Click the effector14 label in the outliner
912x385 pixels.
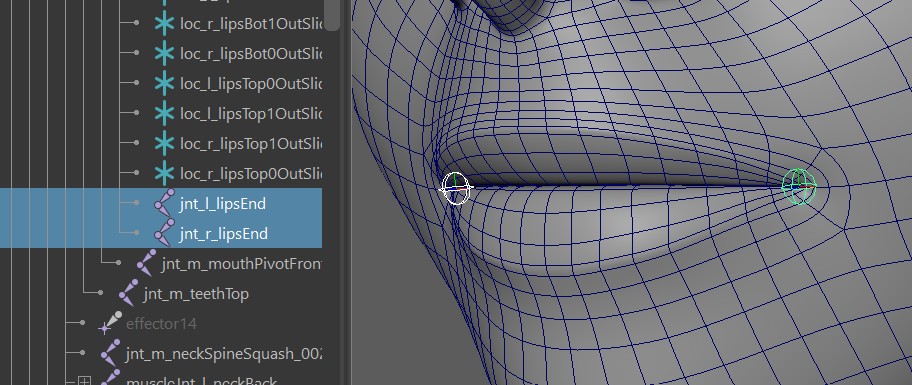(161, 323)
